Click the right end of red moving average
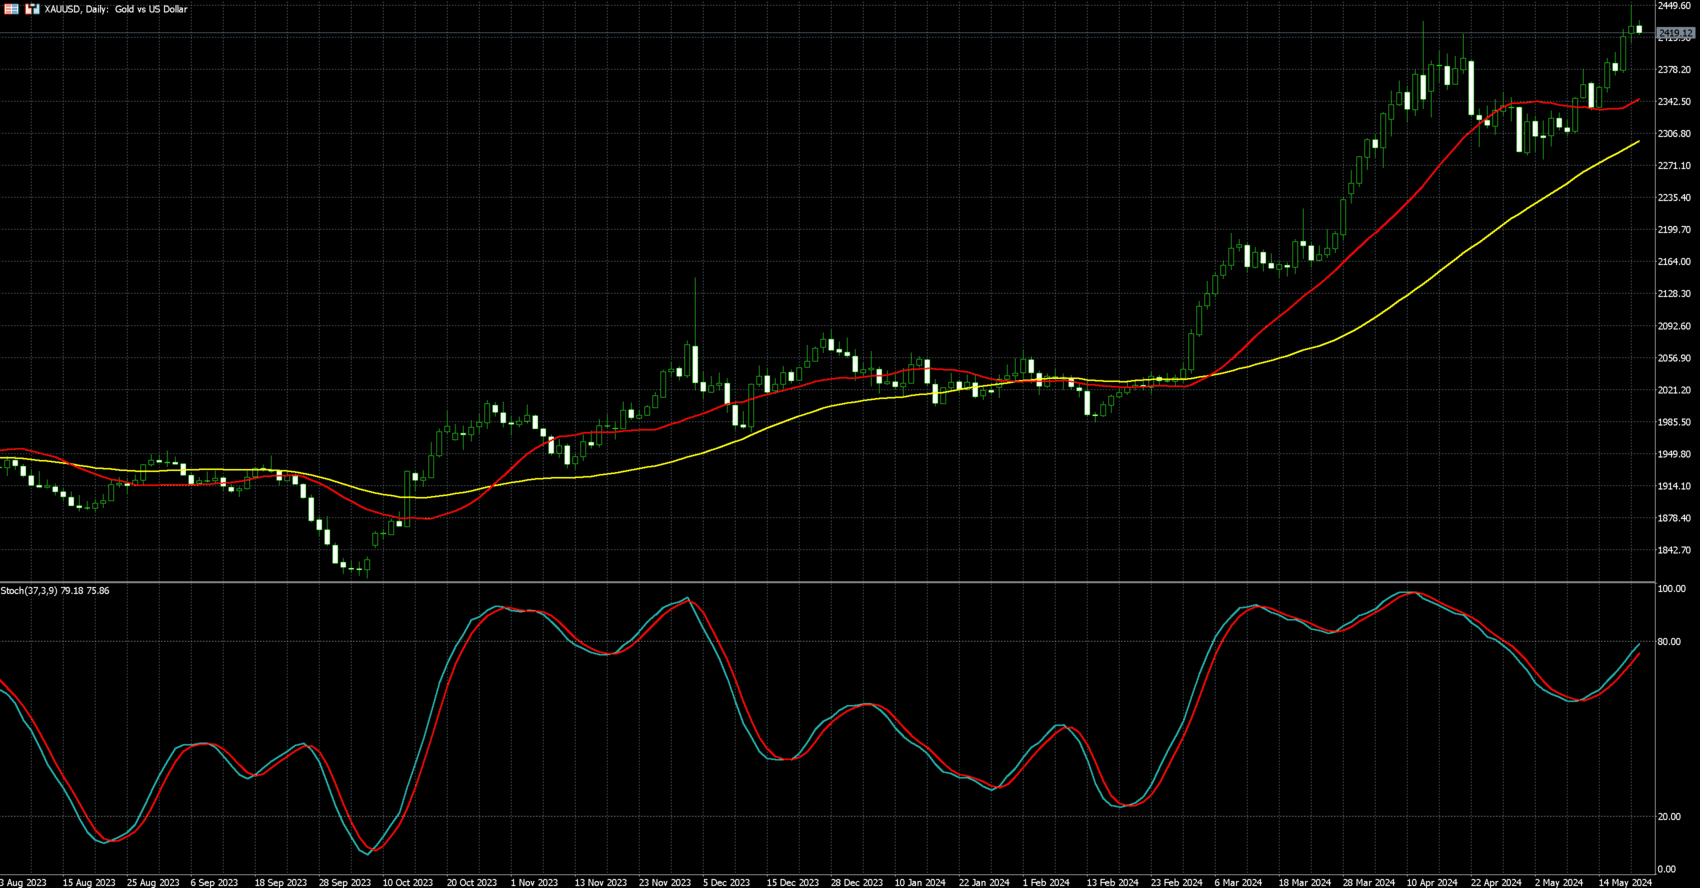Screen dimensions: 1700x888 pyautogui.click(x=1637, y=100)
